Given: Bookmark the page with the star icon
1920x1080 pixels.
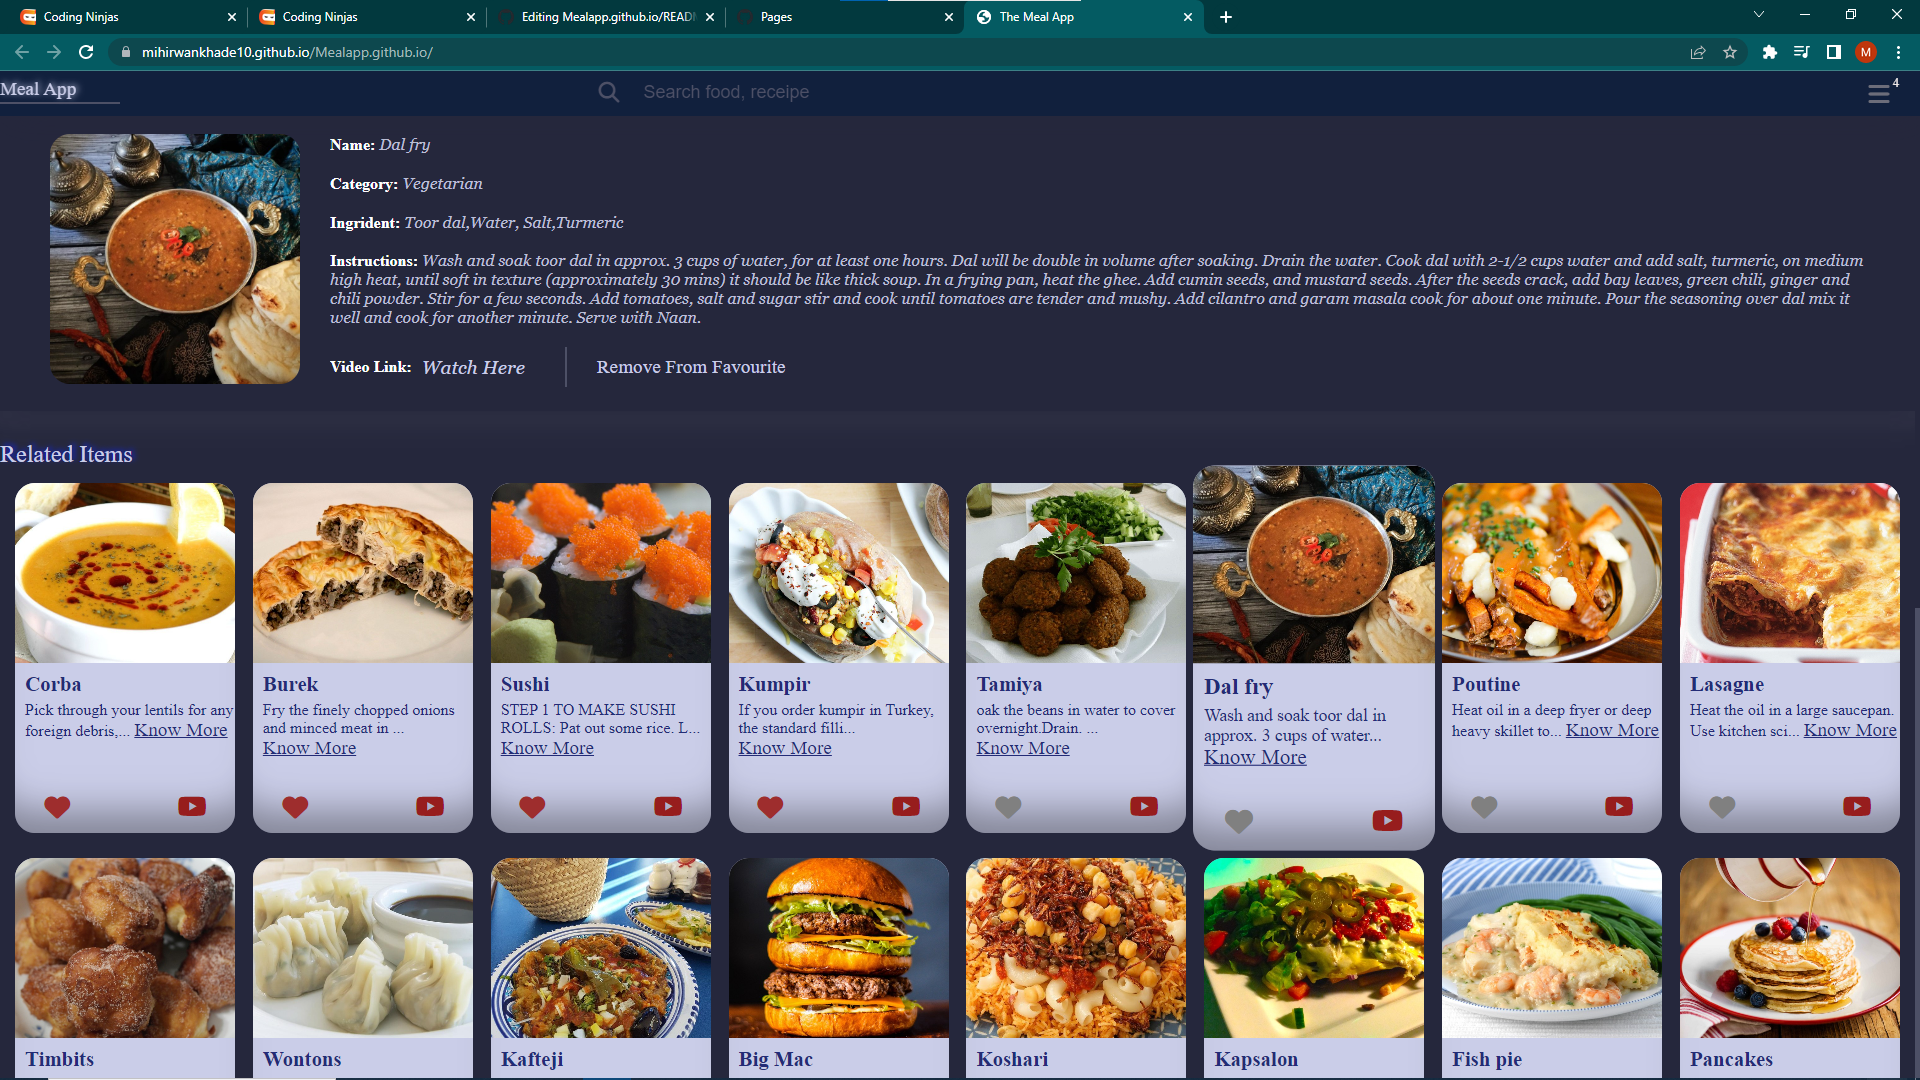Looking at the screenshot, I should pos(1731,52).
